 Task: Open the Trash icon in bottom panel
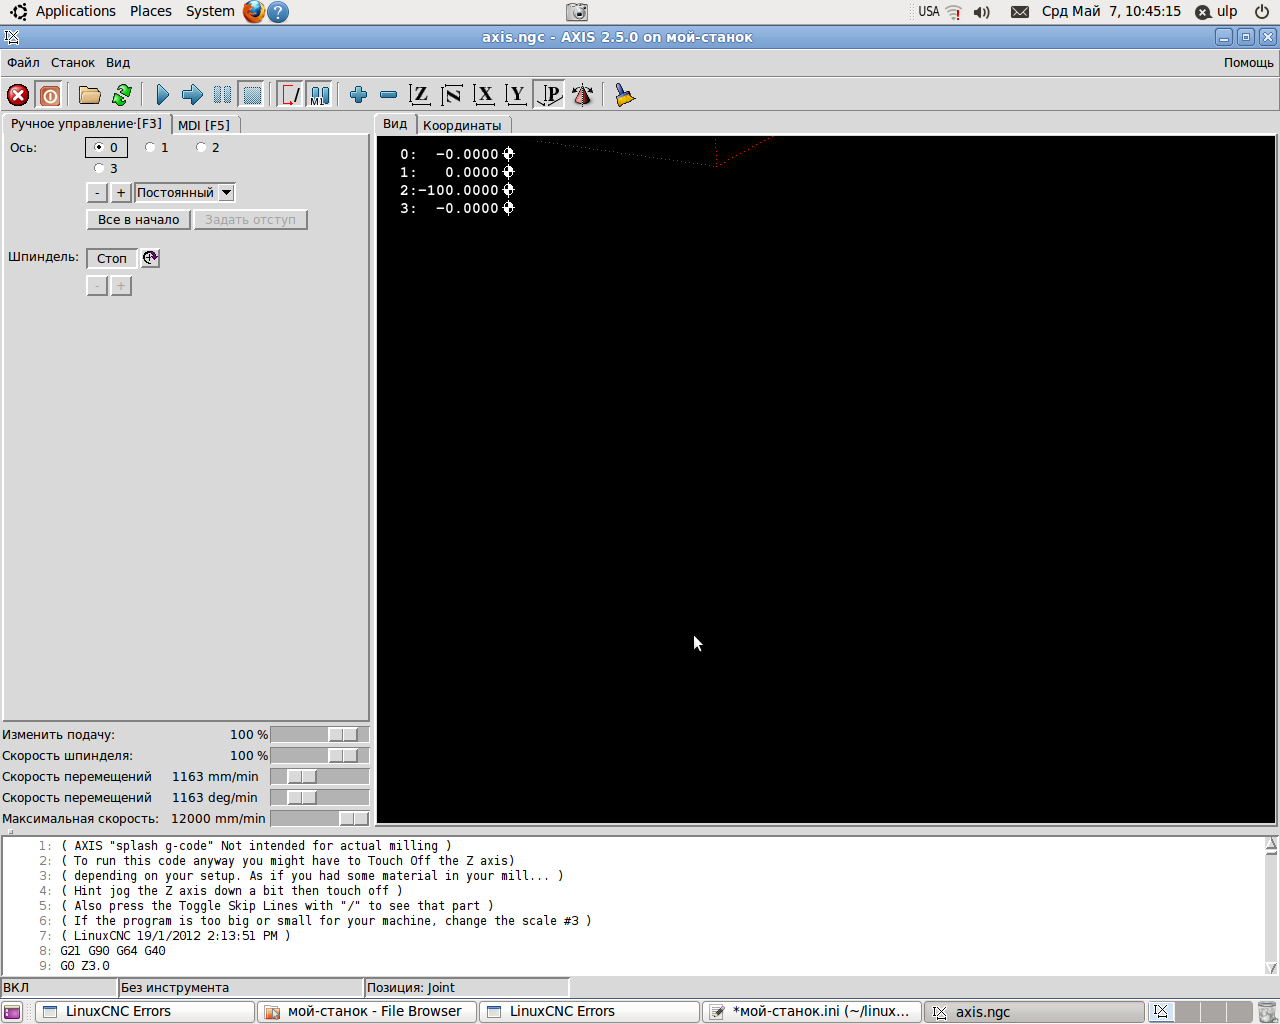pos(1267,1012)
